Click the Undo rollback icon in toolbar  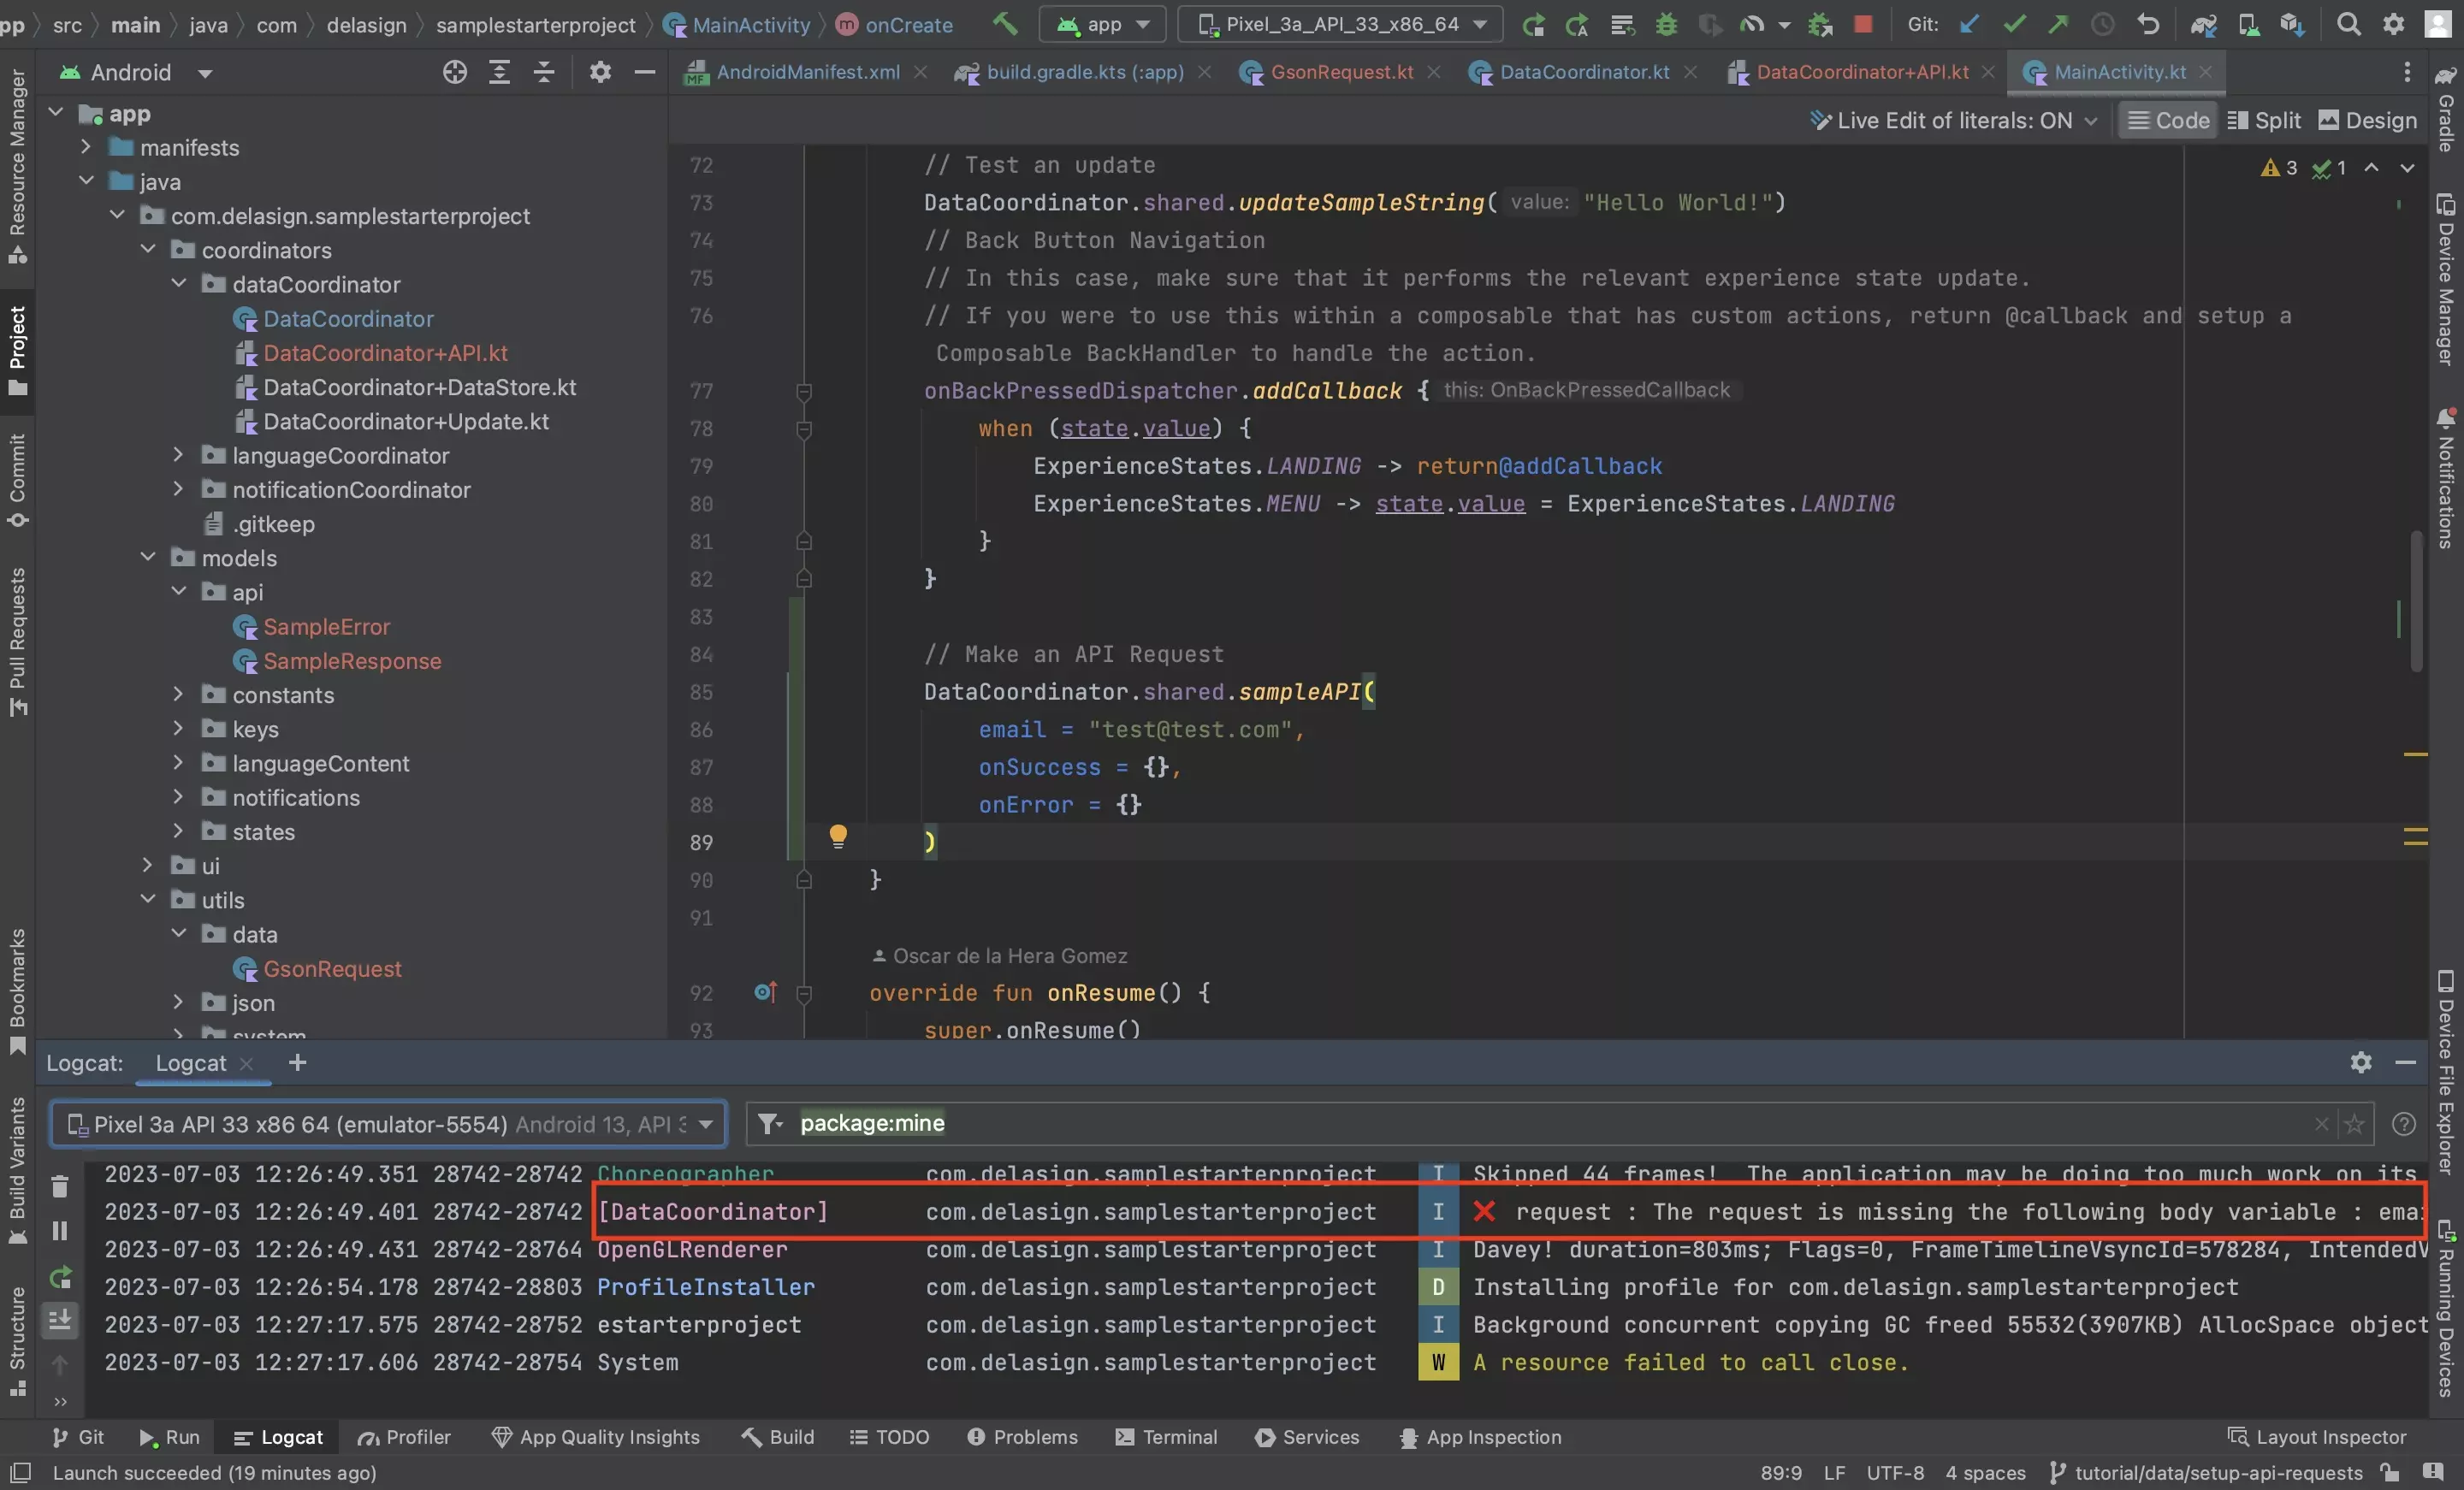pos(2147,24)
